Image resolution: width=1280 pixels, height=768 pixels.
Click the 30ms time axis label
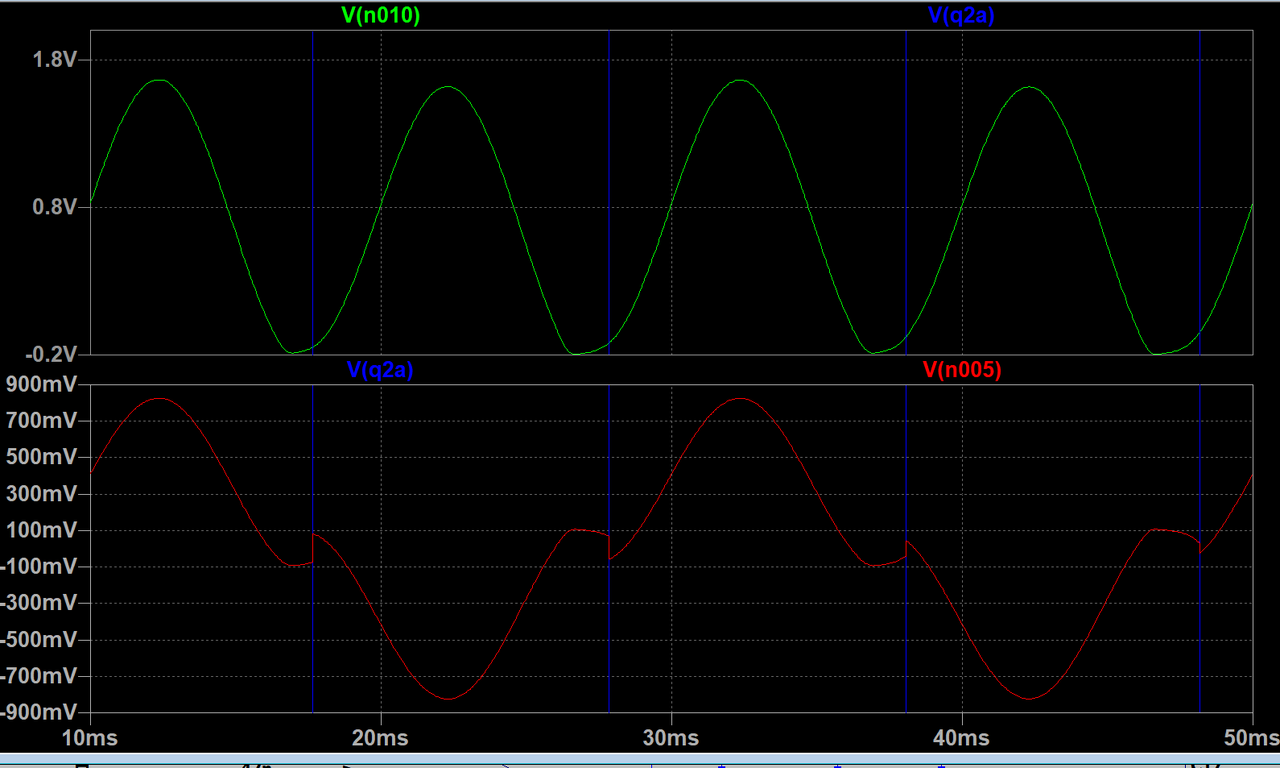(671, 738)
